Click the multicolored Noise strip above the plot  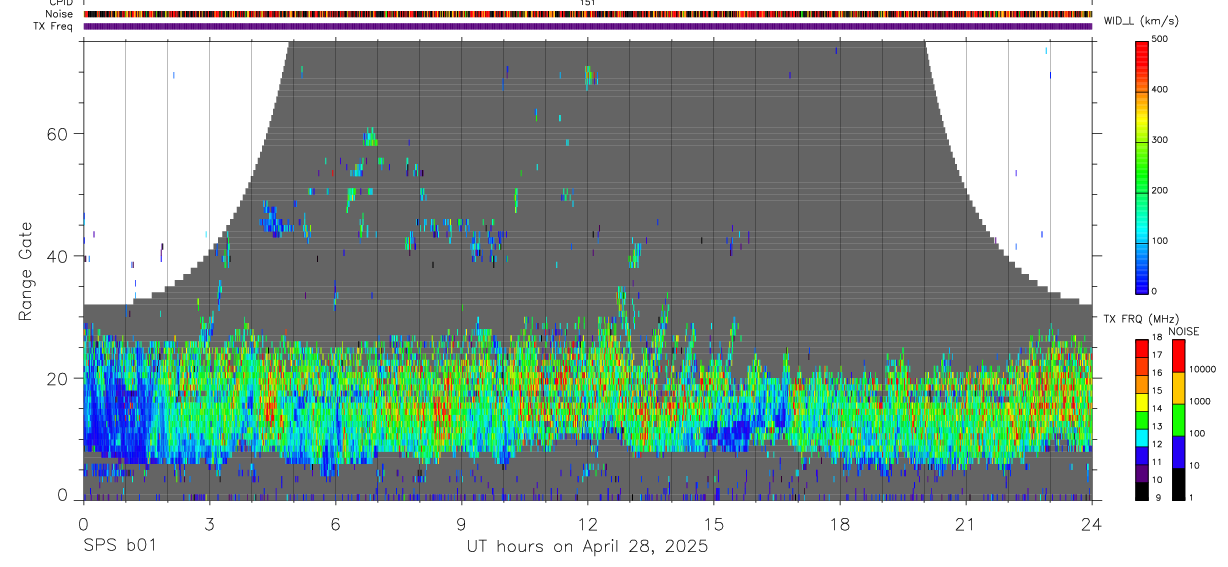tap(587, 14)
